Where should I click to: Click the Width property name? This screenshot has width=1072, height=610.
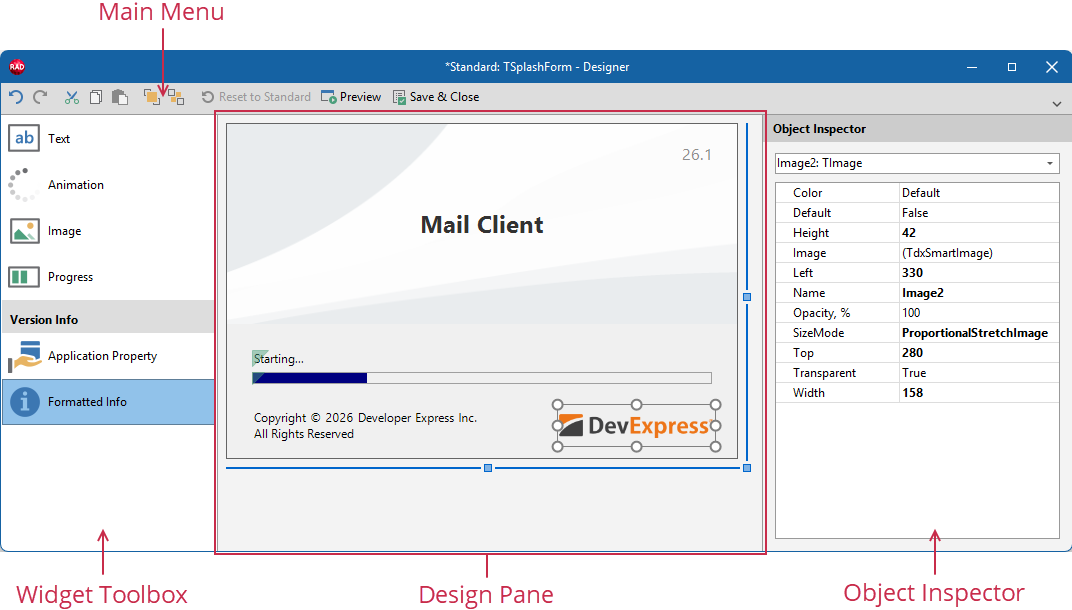(809, 393)
